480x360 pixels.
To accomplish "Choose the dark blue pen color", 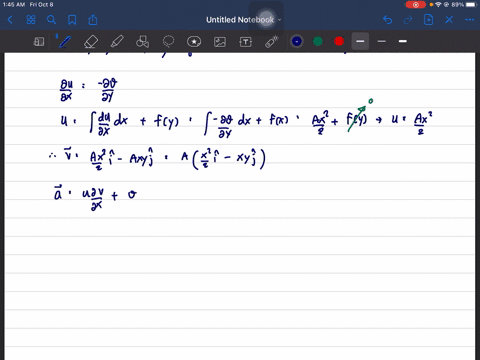I will tap(297, 41).
